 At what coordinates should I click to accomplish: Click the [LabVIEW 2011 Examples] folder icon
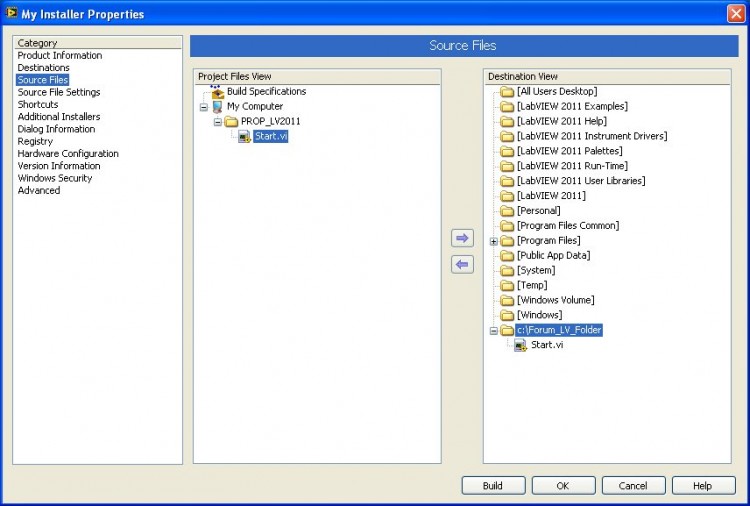(x=507, y=106)
